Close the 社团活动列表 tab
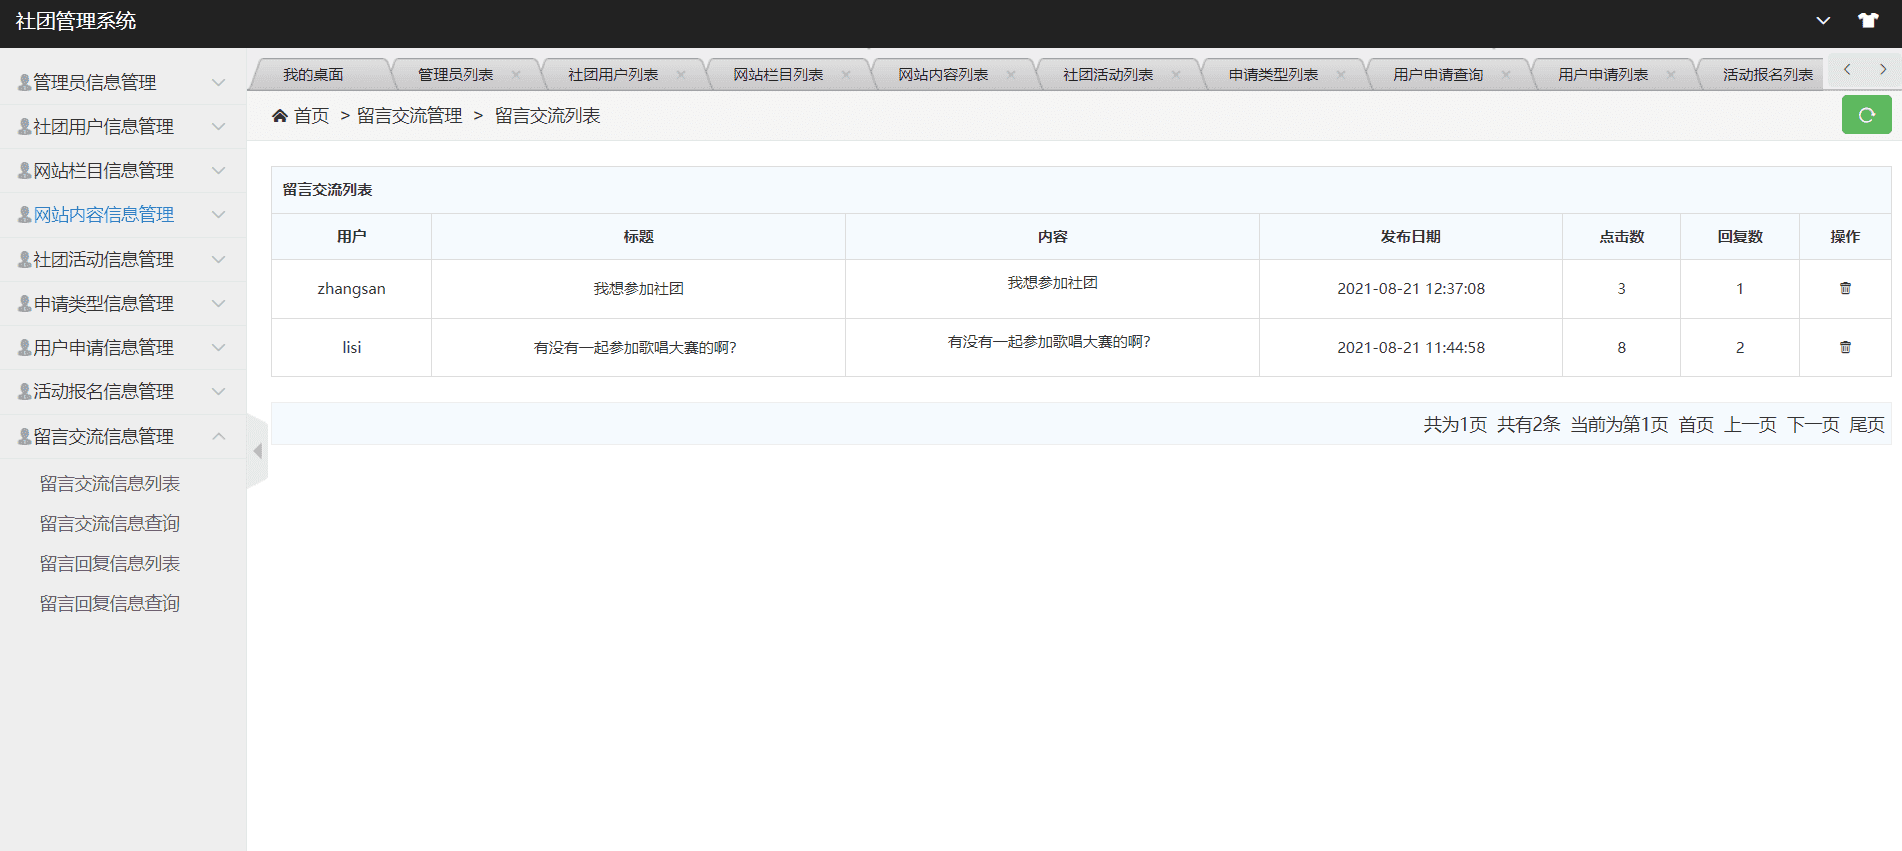Viewport: 1902px width, 851px height. pos(1176,75)
